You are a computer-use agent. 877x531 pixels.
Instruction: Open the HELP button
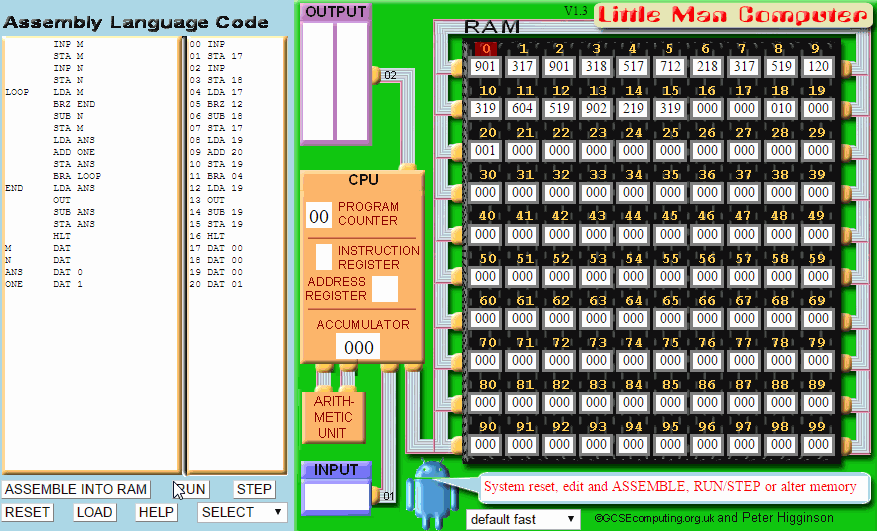(156, 512)
